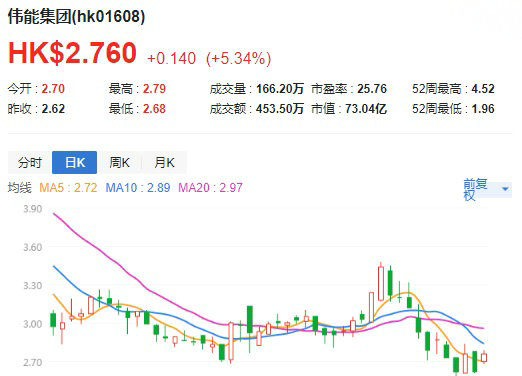Click the 昨收 value 2.62

click(x=53, y=109)
